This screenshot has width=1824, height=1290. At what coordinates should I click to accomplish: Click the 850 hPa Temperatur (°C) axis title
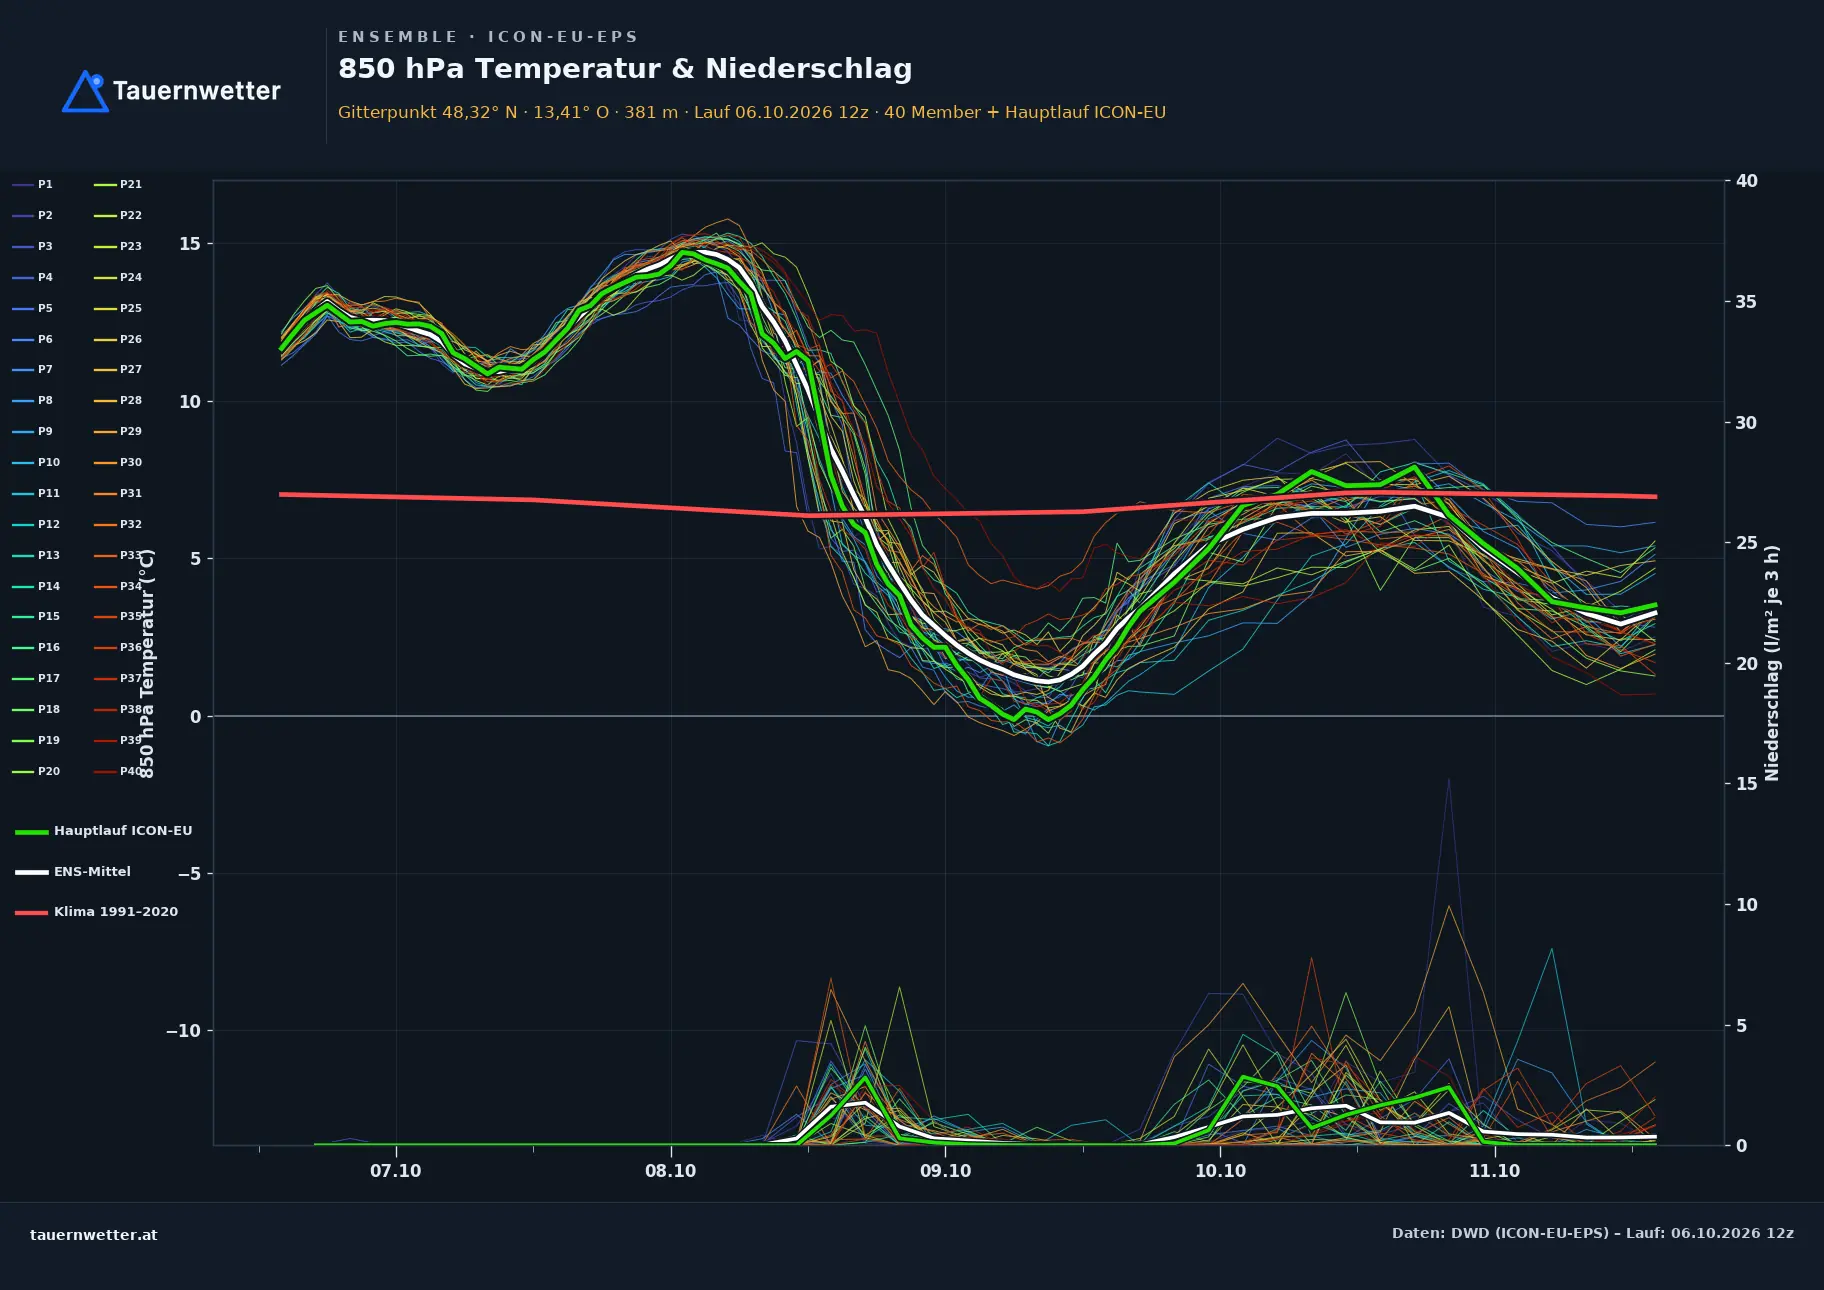[147, 663]
